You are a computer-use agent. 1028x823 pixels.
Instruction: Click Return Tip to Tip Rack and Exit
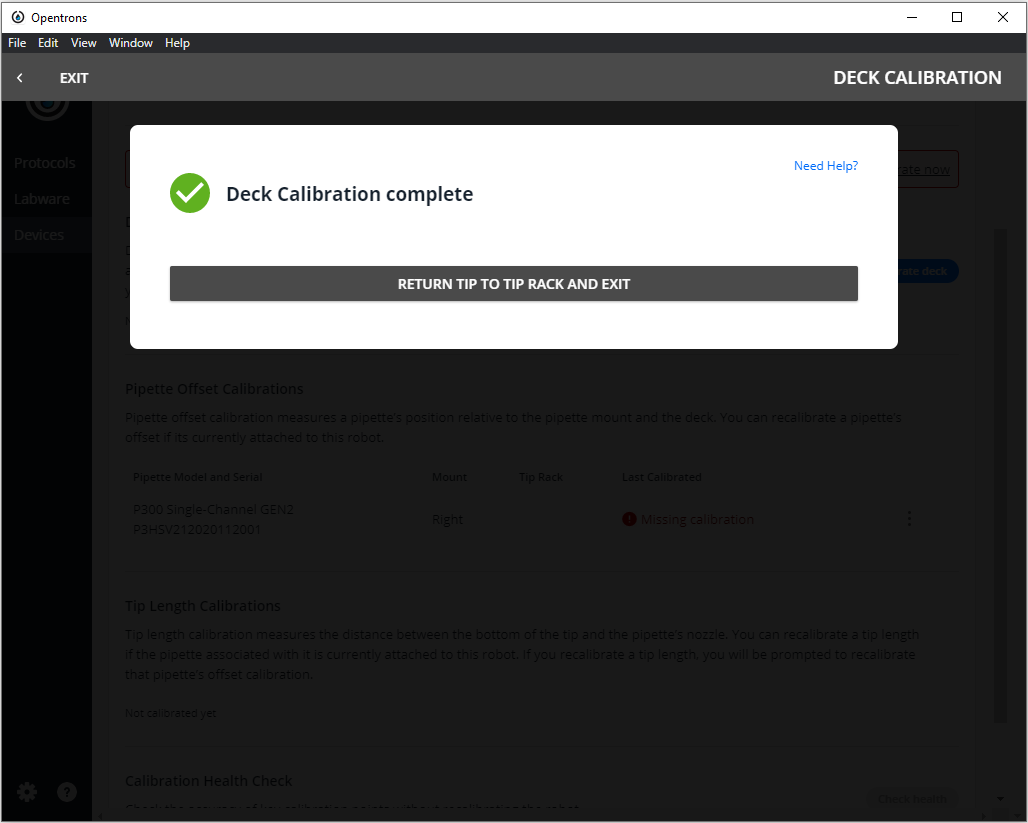tap(513, 283)
